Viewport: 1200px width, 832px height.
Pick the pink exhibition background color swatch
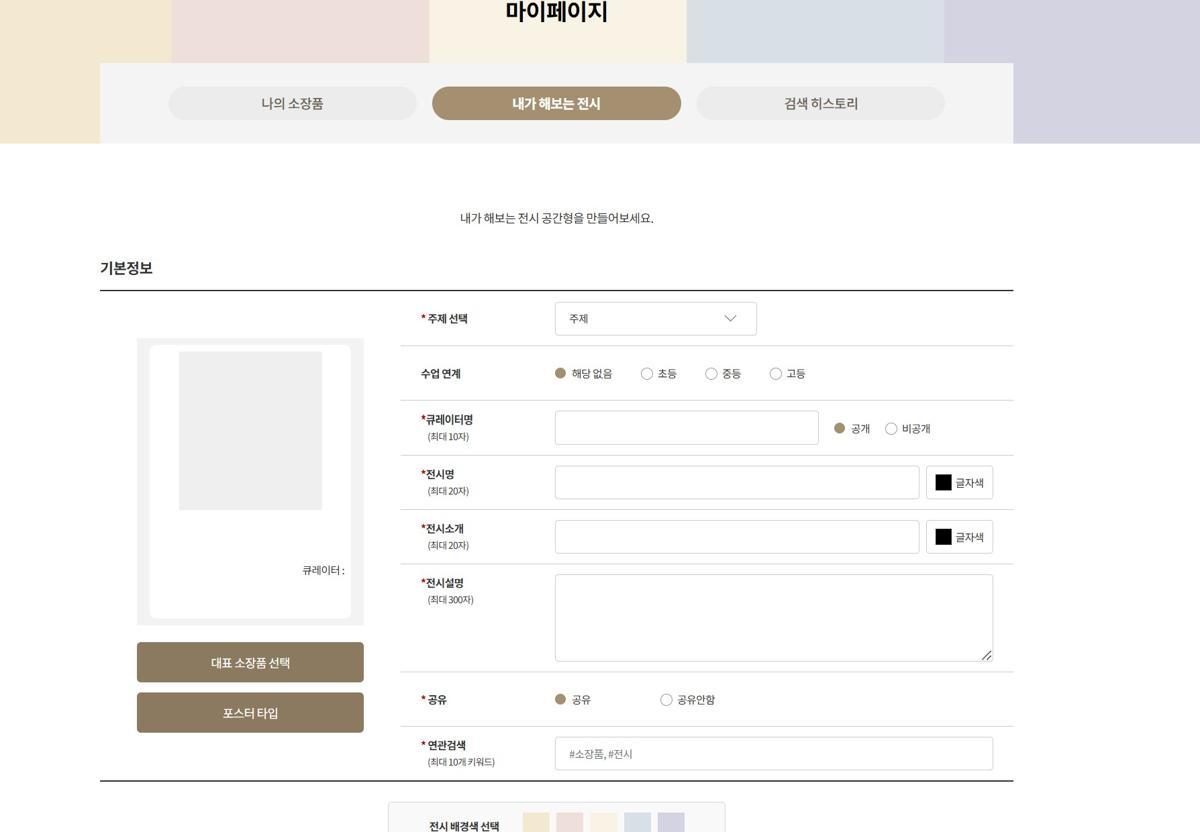click(x=569, y=823)
